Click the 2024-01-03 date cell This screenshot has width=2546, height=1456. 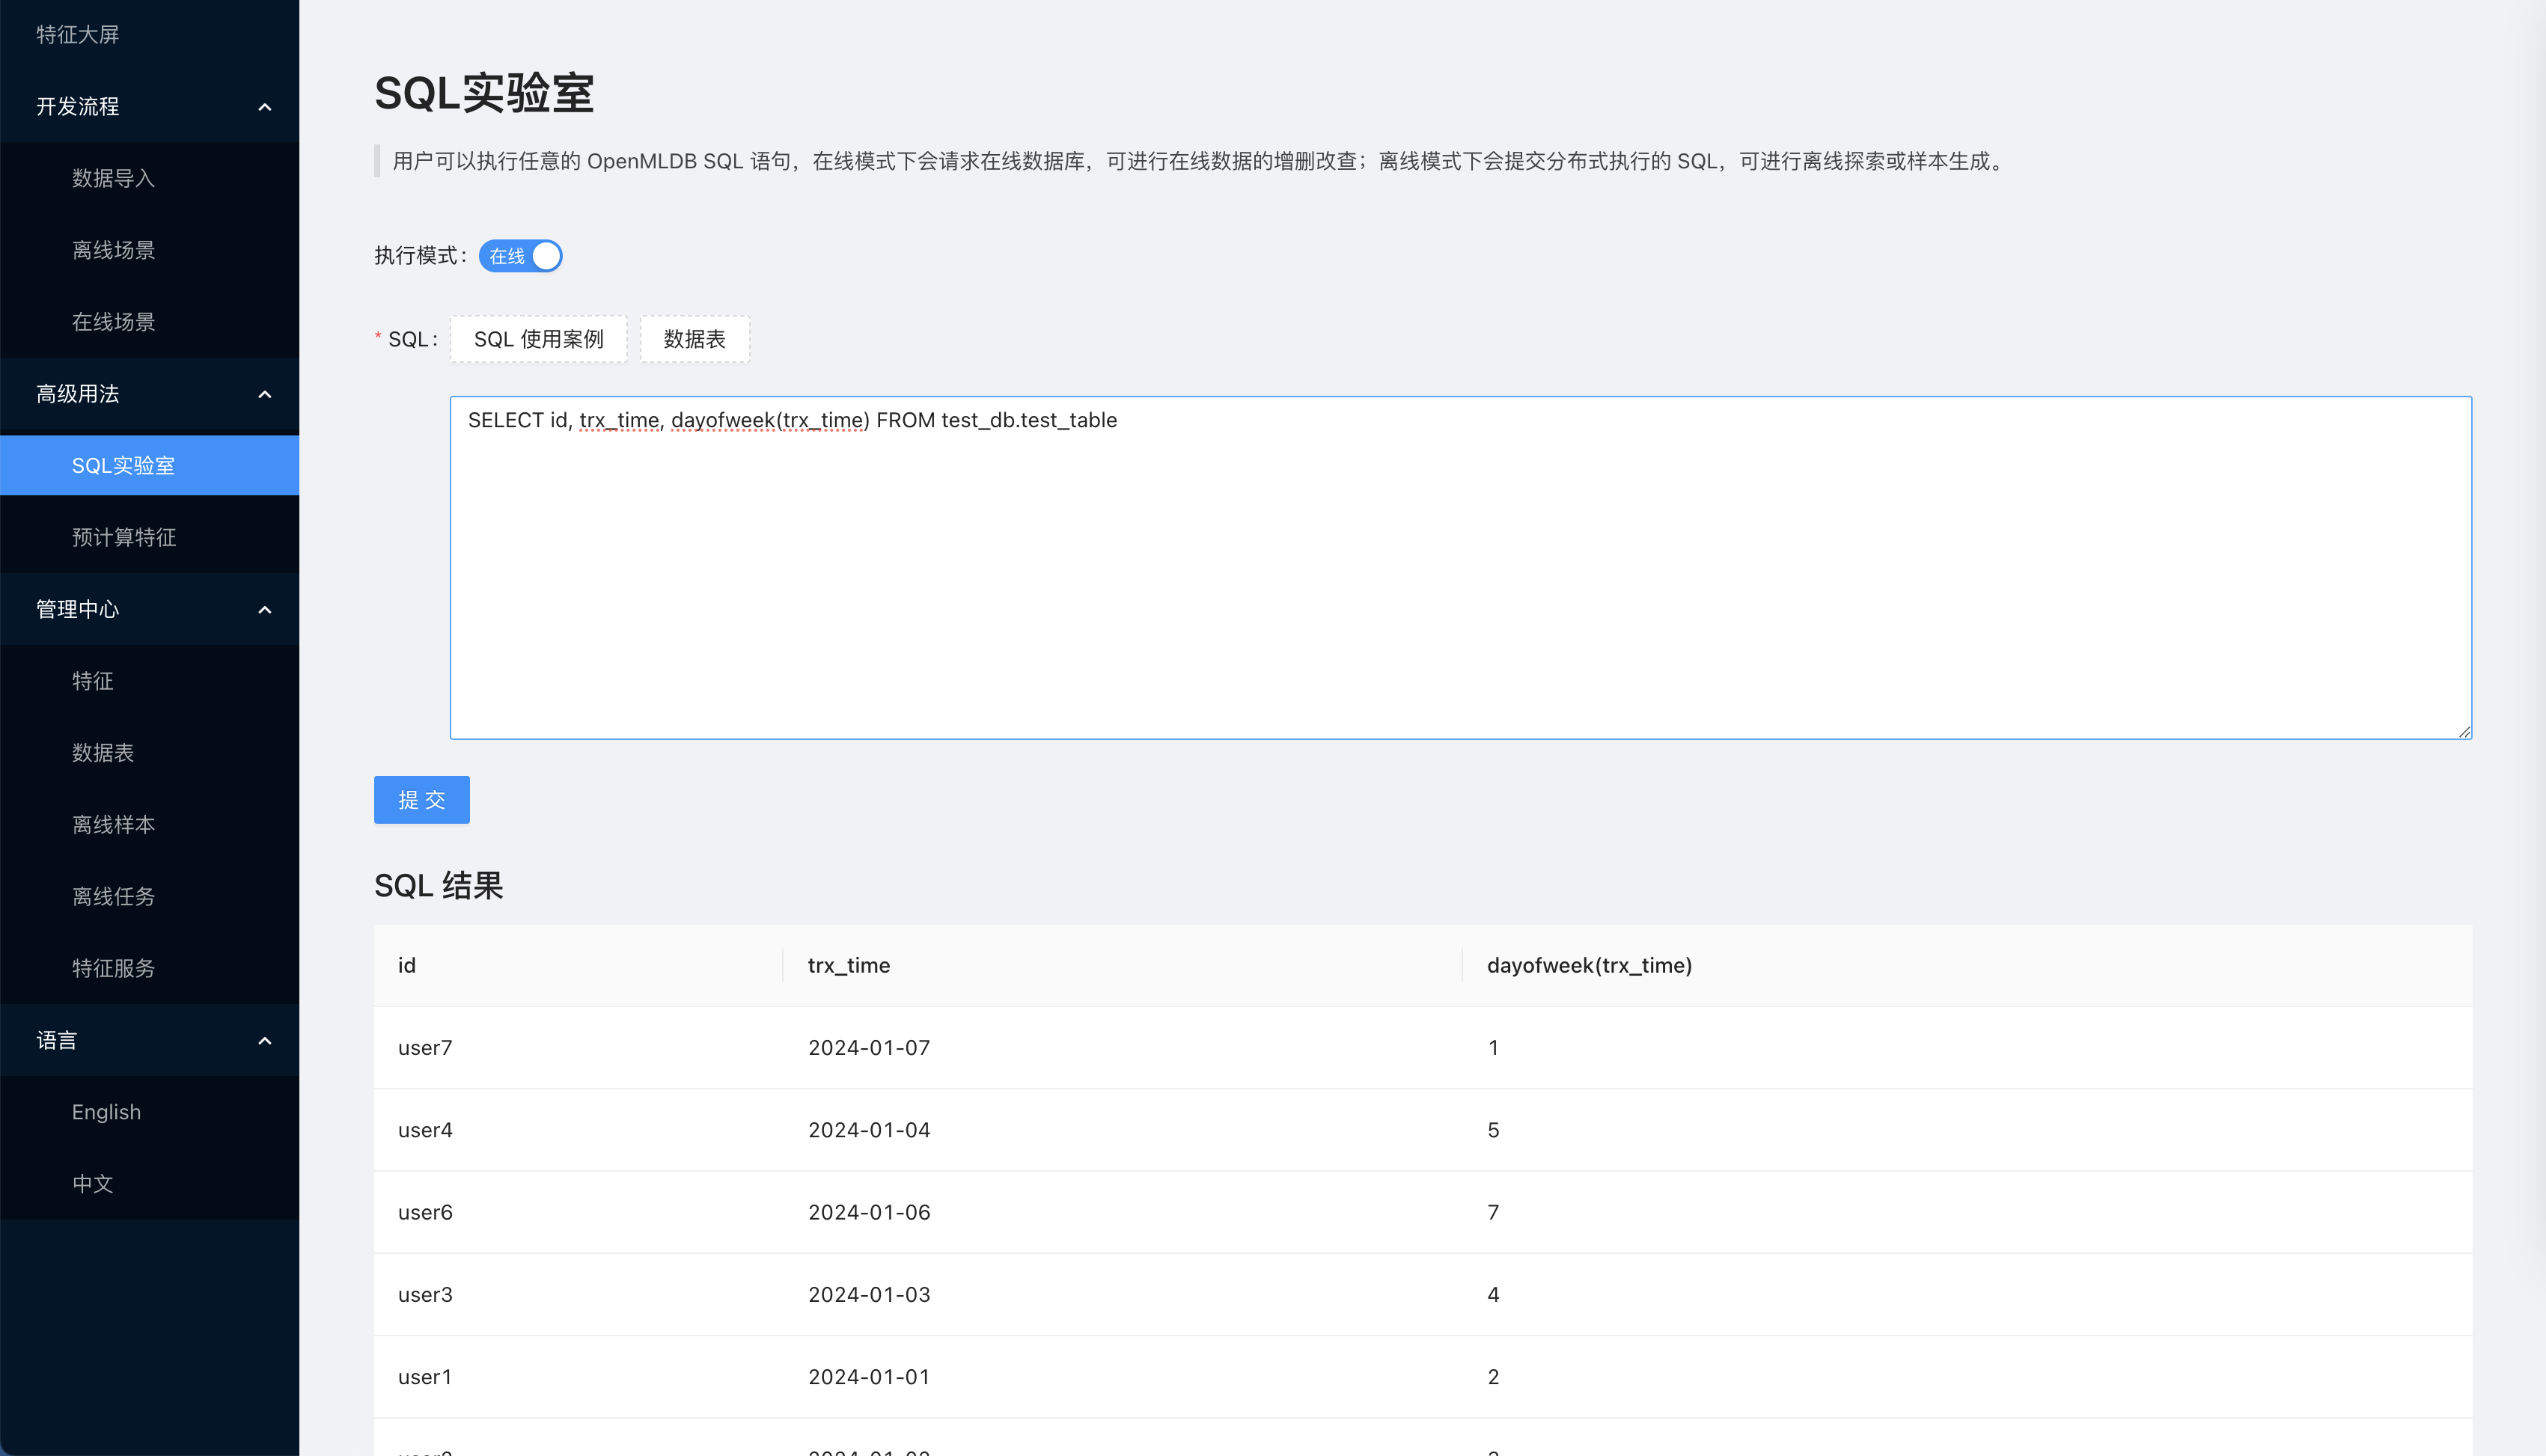tap(1122, 1294)
